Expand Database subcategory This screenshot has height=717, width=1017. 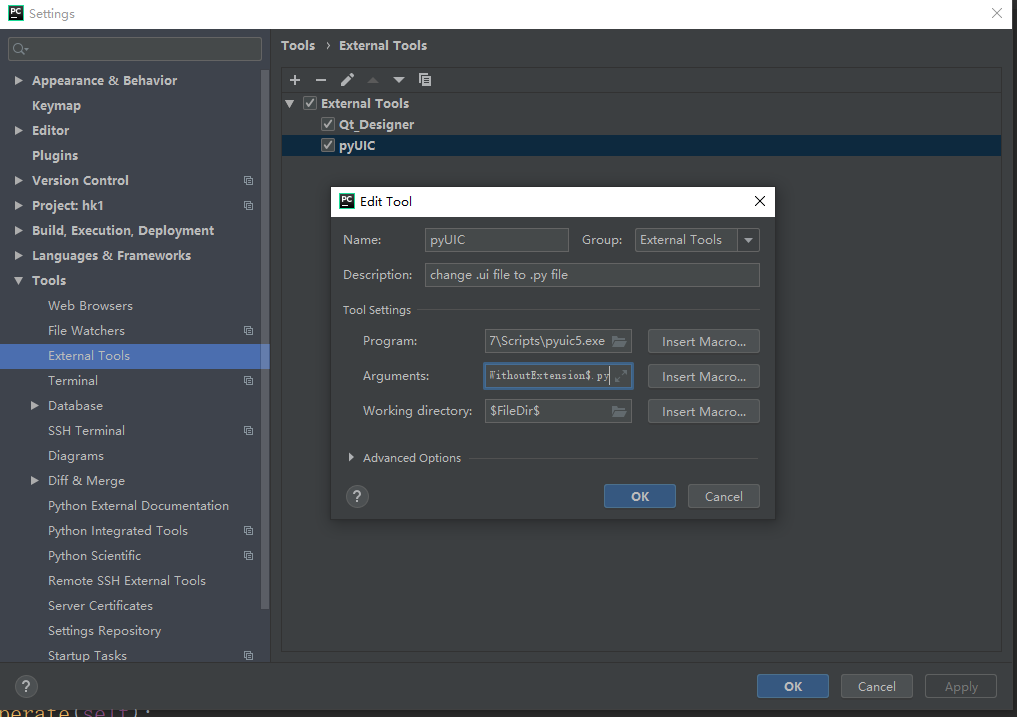click(35, 406)
